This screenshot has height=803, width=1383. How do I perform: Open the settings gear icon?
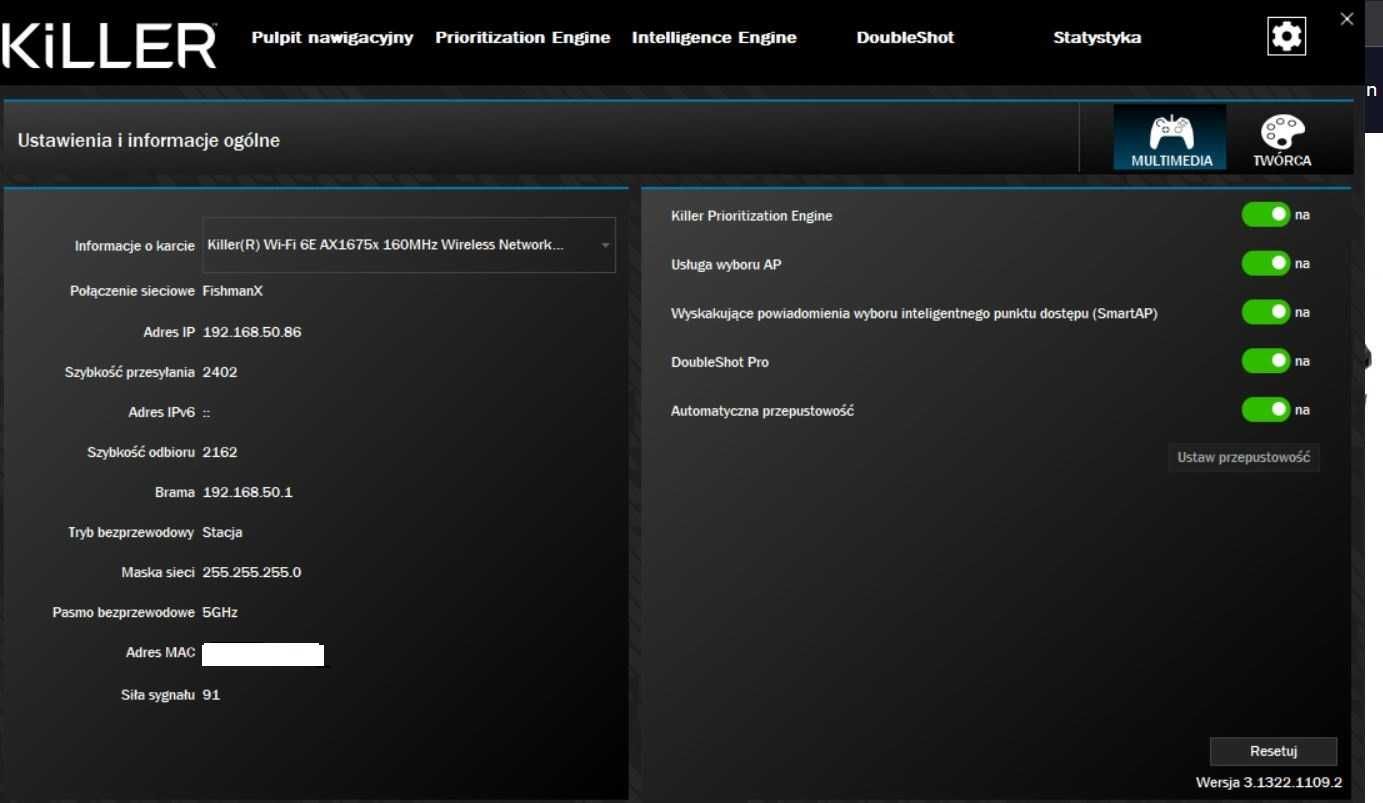1286,38
